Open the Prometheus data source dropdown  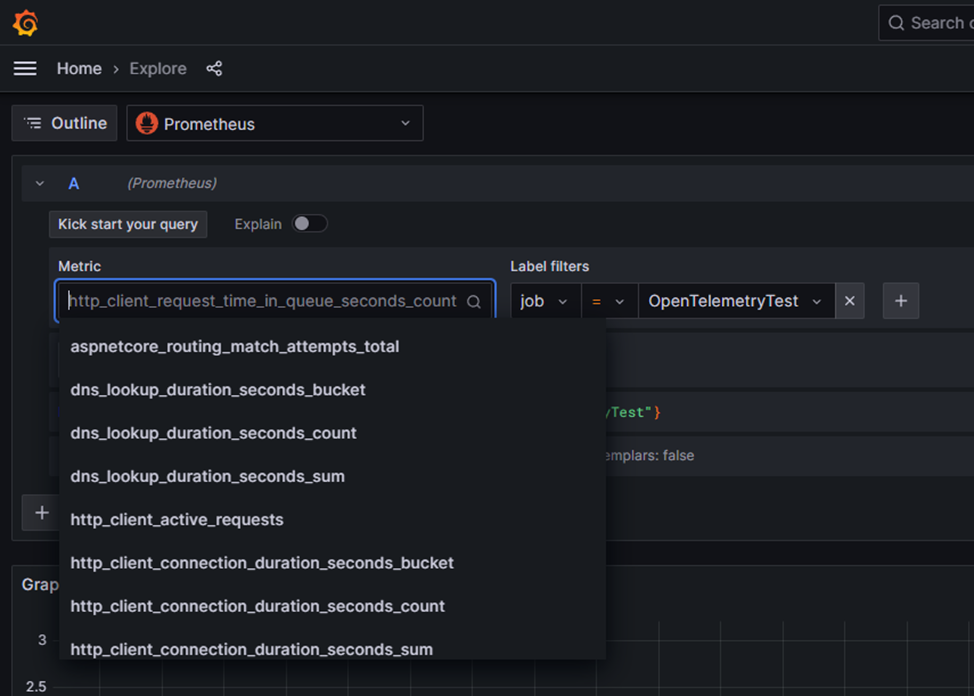275,123
